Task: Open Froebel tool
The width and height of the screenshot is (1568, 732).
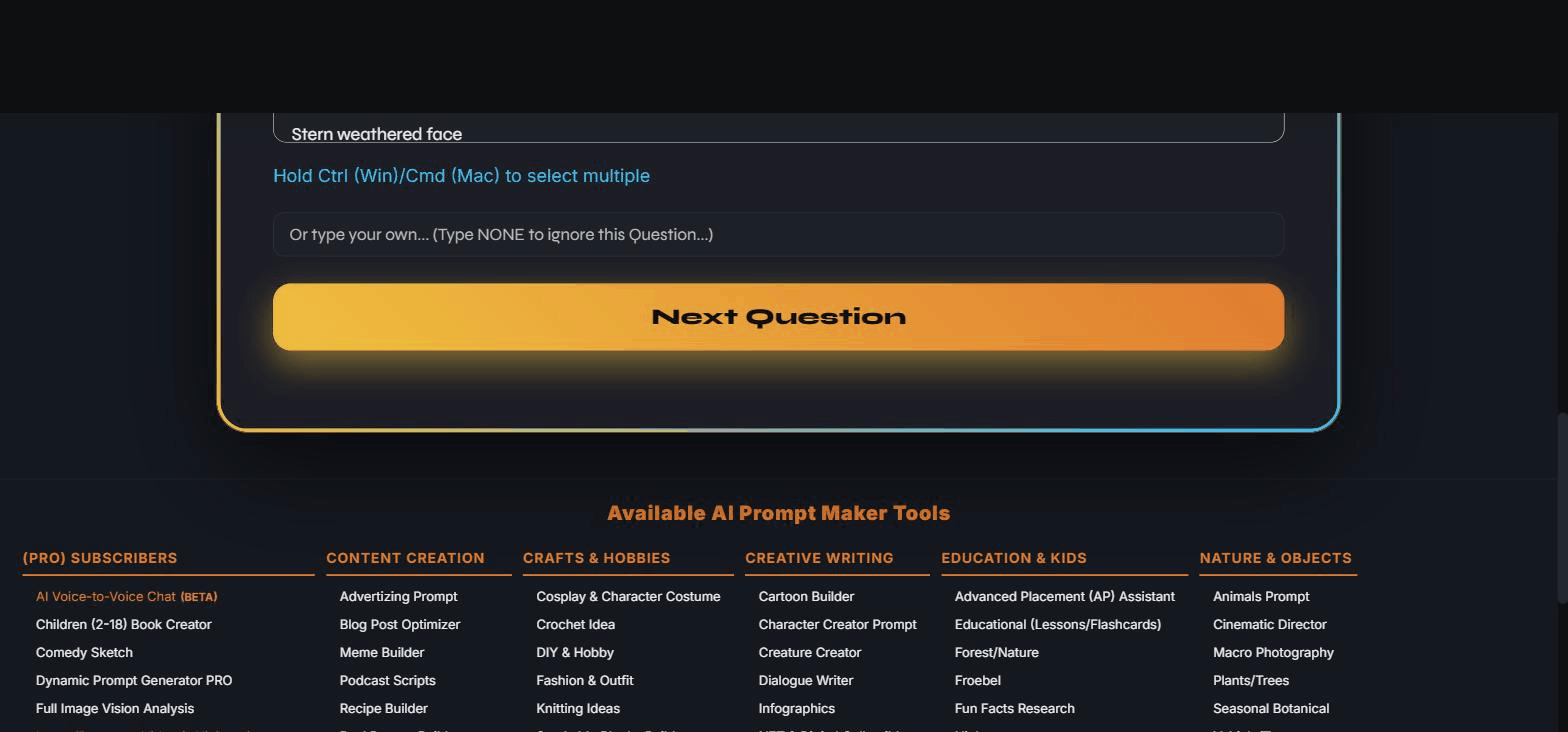Action: tap(978, 680)
